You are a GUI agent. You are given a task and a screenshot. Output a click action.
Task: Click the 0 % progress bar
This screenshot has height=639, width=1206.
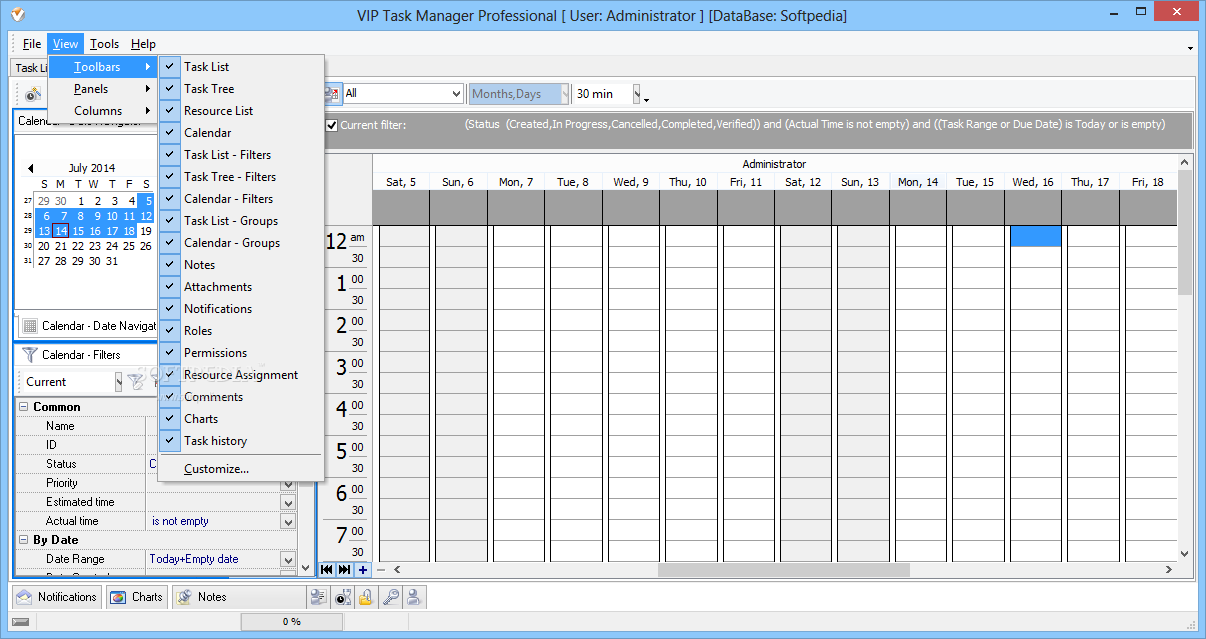click(x=291, y=622)
